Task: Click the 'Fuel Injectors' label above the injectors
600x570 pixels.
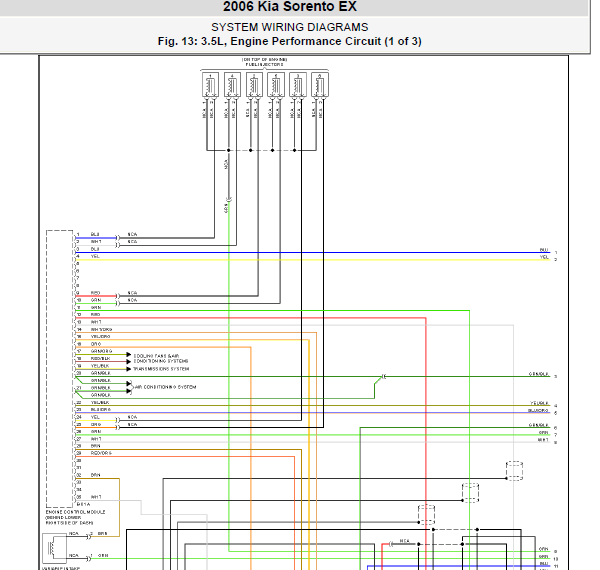Action: click(x=264, y=65)
